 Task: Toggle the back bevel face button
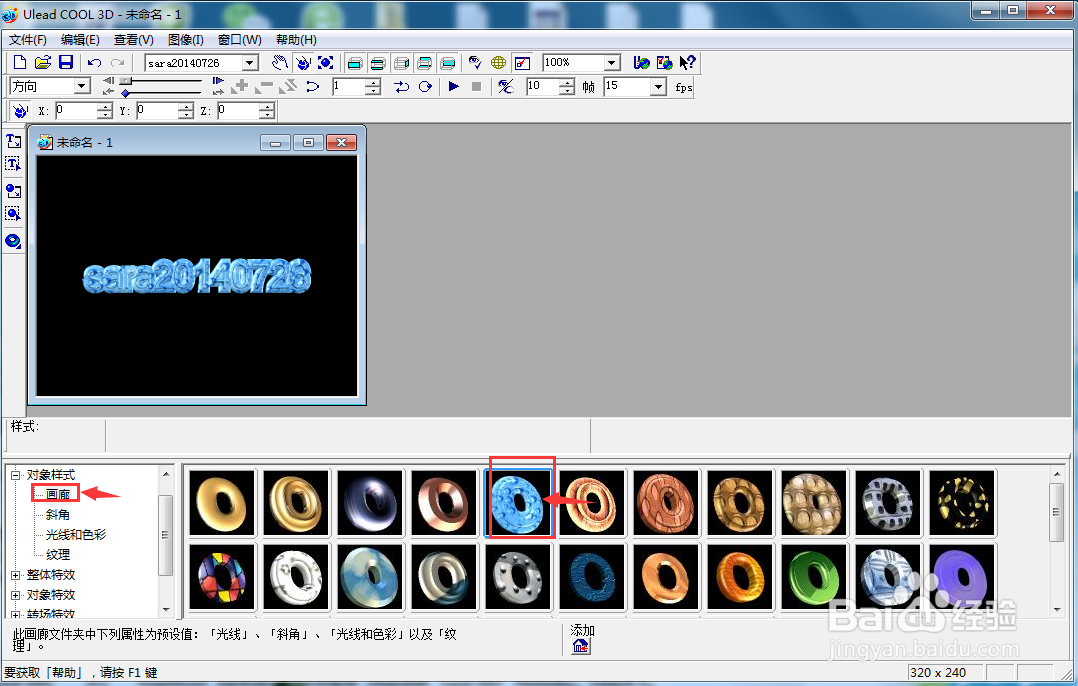(424, 63)
